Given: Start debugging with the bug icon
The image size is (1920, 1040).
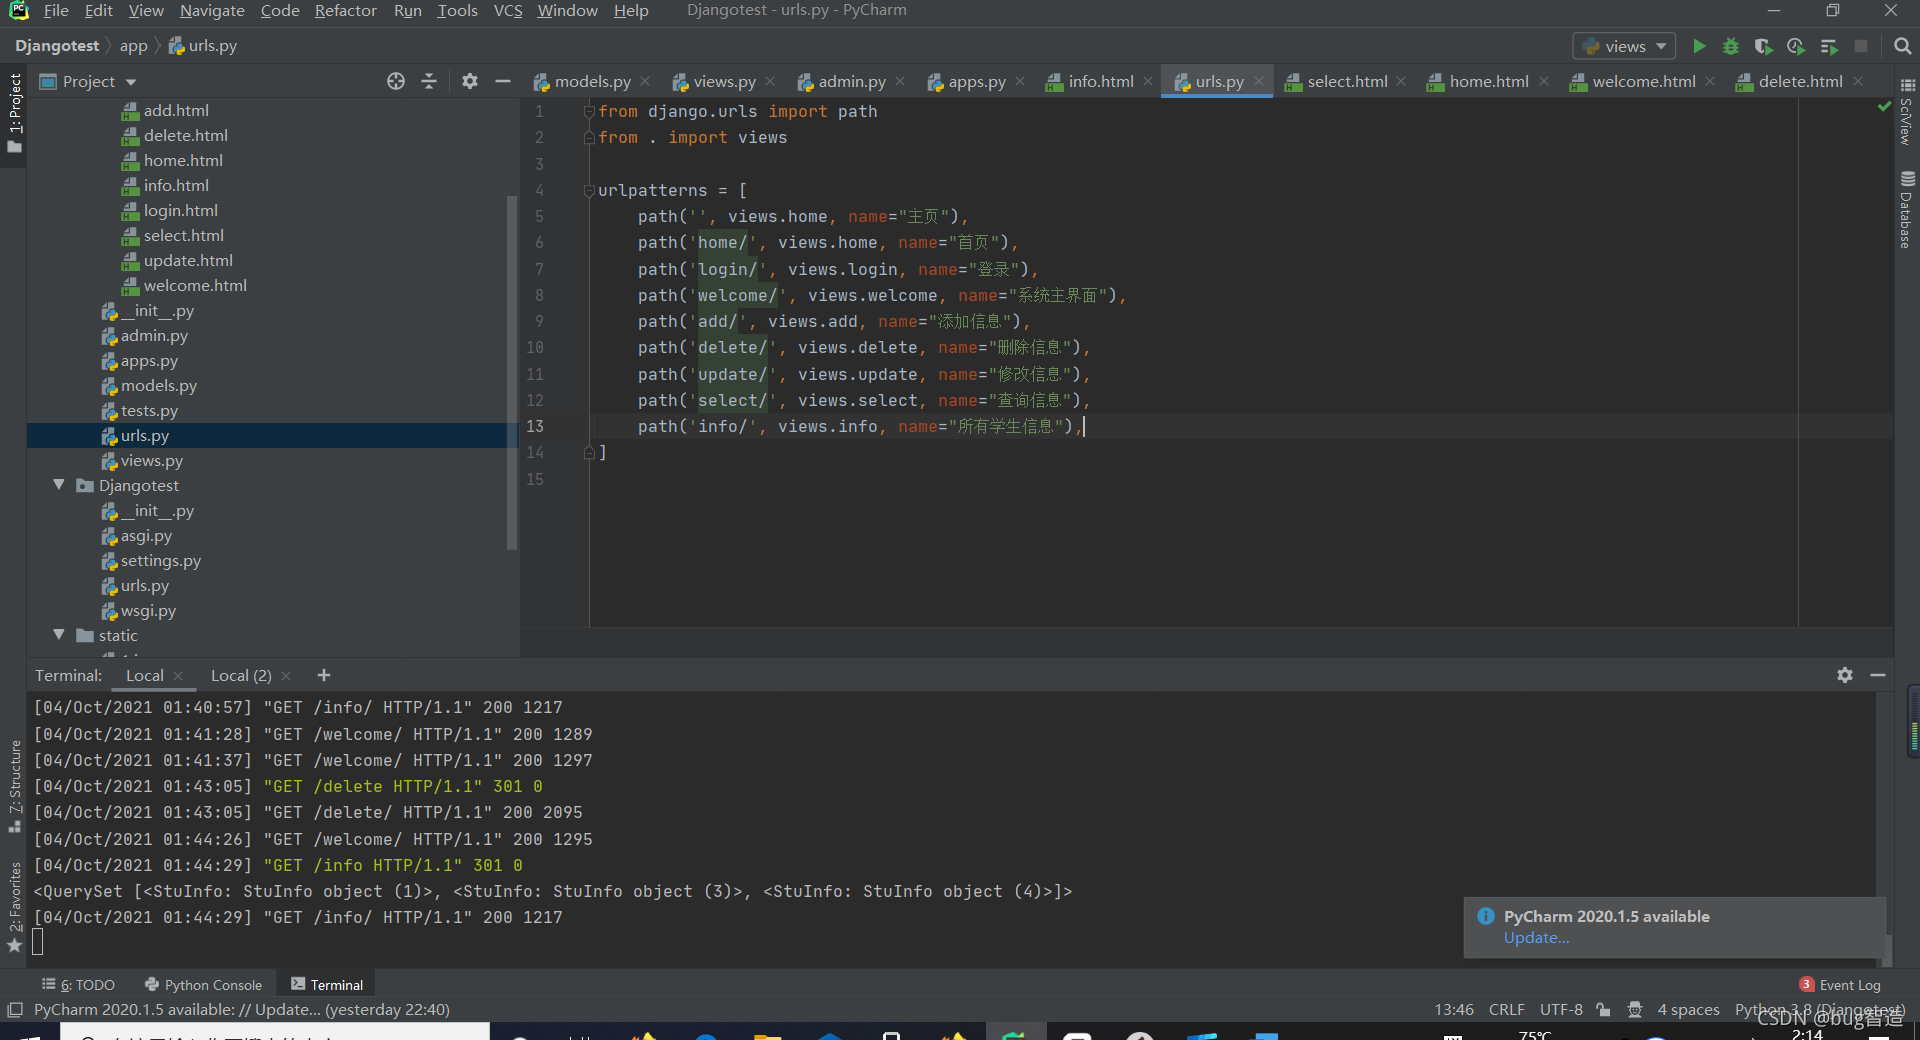Looking at the screenshot, I should (x=1731, y=46).
